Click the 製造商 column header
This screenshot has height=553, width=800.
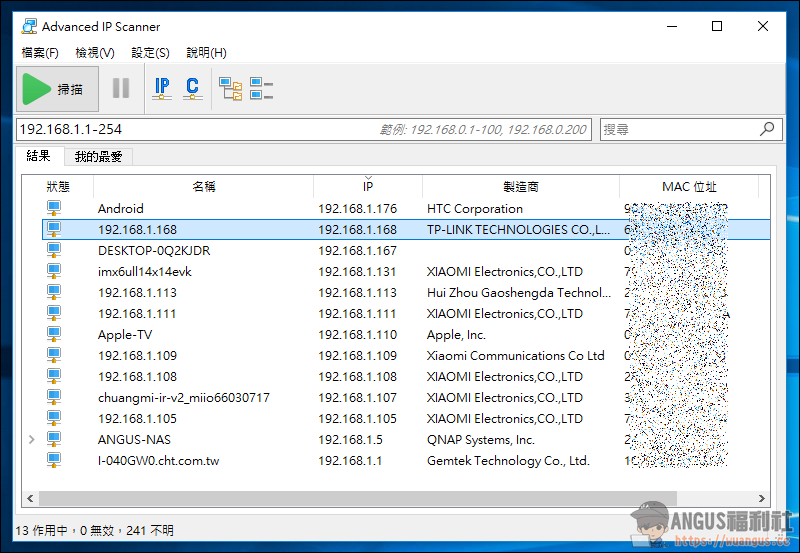point(520,187)
